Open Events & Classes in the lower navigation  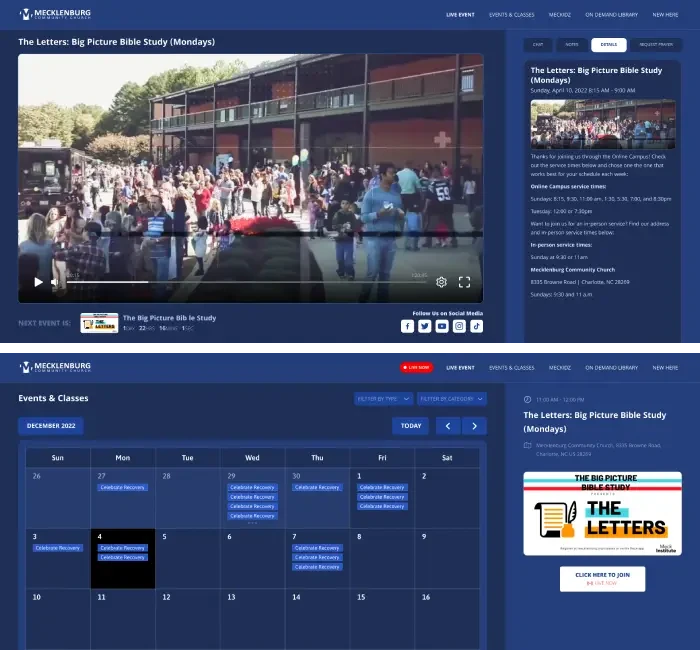(x=512, y=368)
